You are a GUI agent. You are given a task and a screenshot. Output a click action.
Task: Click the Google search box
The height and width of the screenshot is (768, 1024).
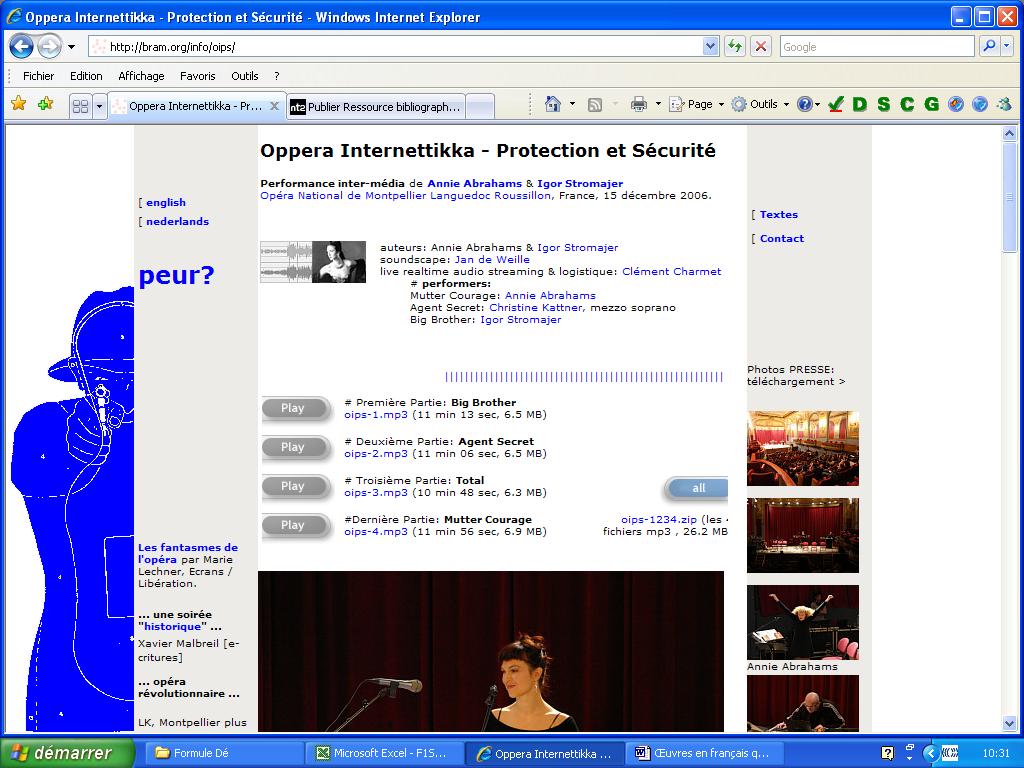point(876,46)
